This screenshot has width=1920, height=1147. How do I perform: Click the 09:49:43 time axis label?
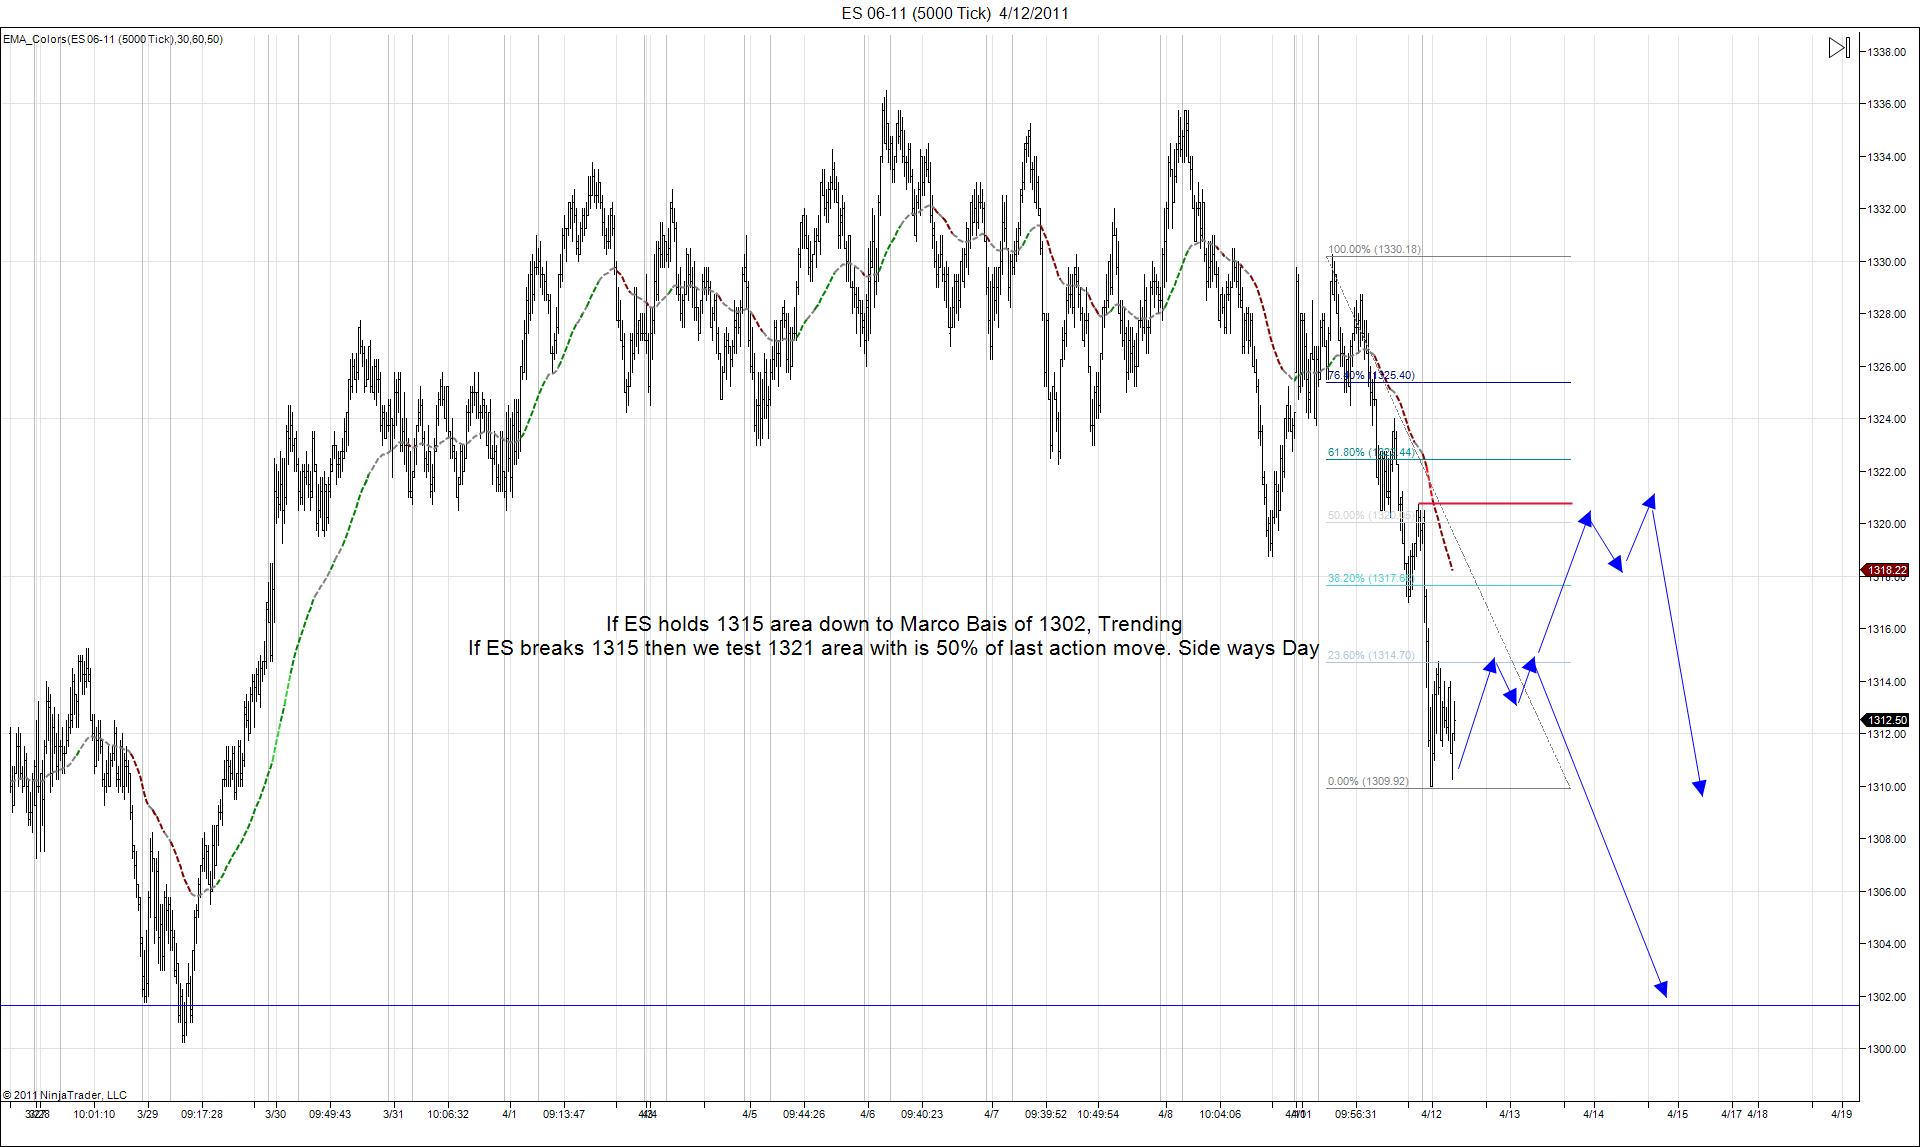point(329,1113)
